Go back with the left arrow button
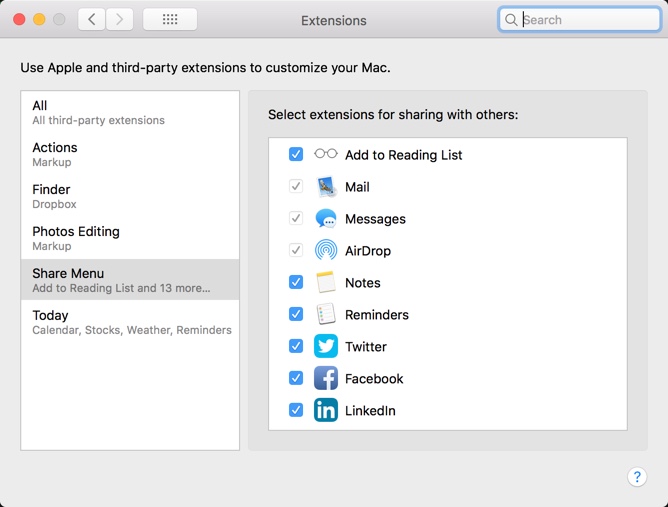 tap(92, 19)
